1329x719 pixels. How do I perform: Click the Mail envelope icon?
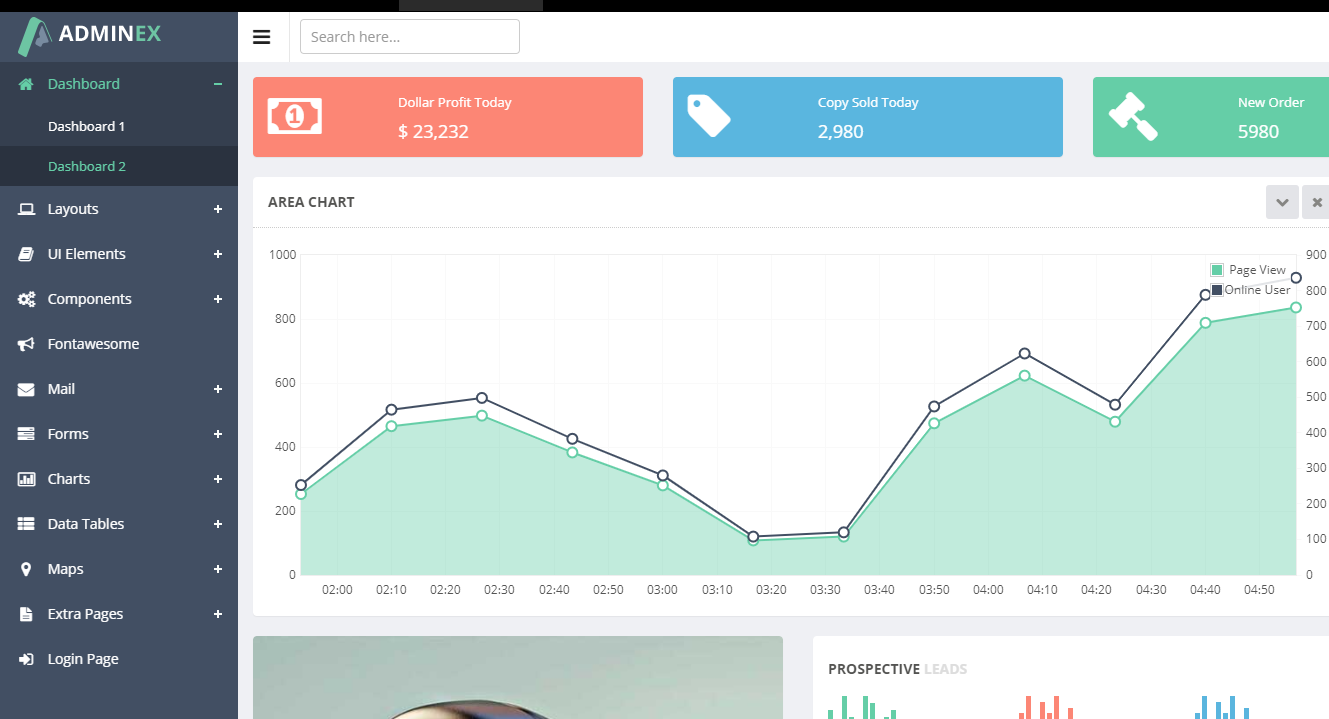(26, 389)
